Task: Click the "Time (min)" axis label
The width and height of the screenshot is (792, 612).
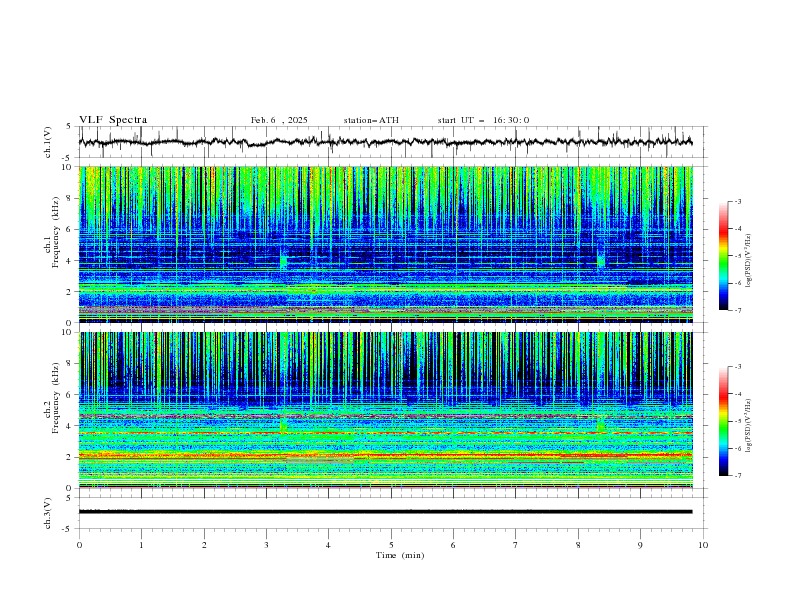Action: tap(400, 555)
